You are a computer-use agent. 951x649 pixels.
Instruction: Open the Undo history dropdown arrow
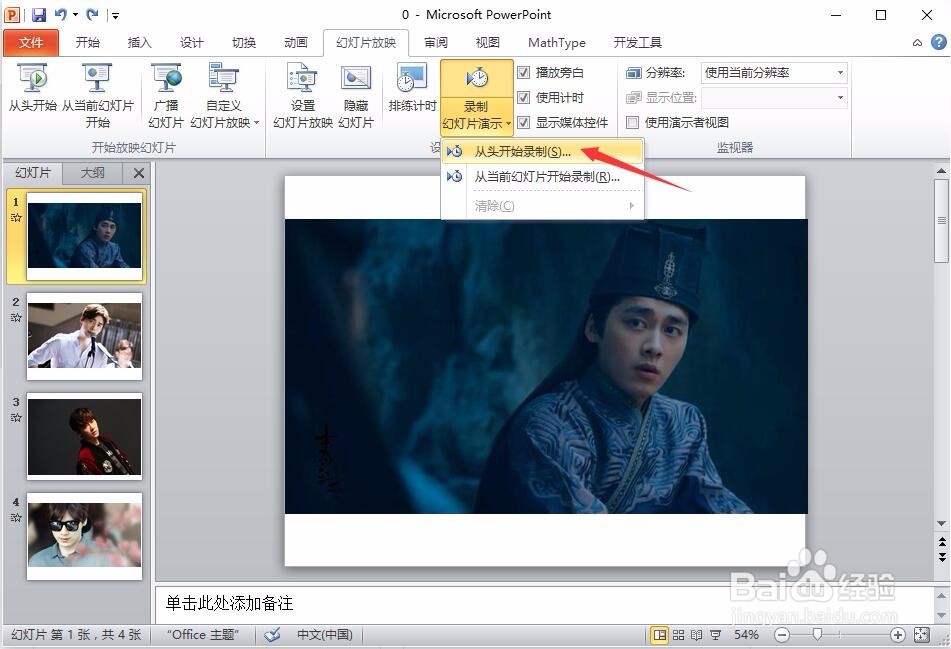click(75, 14)
